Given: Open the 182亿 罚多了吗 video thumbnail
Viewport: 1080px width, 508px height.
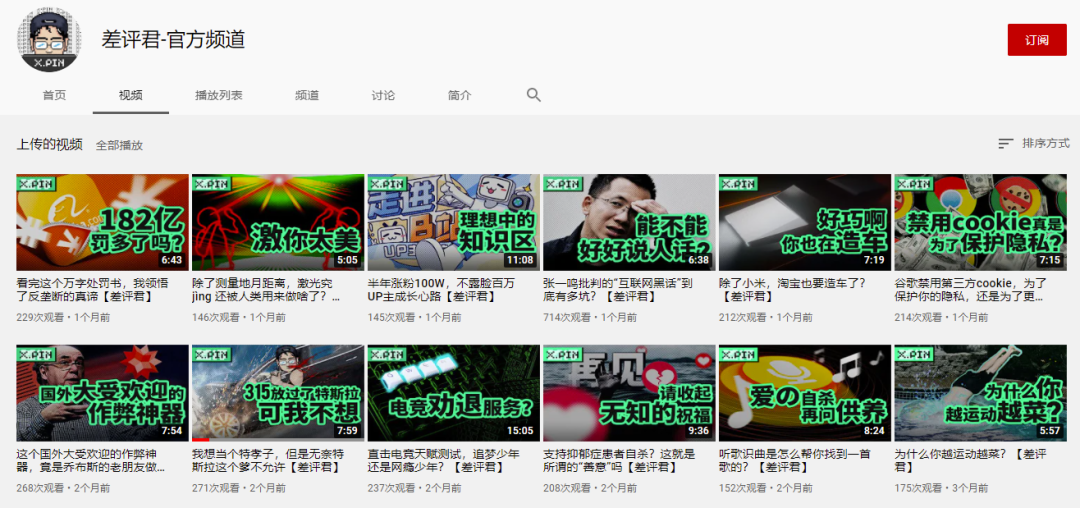Looking at the screenshot, I should pyautogui.click(x=103, y=222).
